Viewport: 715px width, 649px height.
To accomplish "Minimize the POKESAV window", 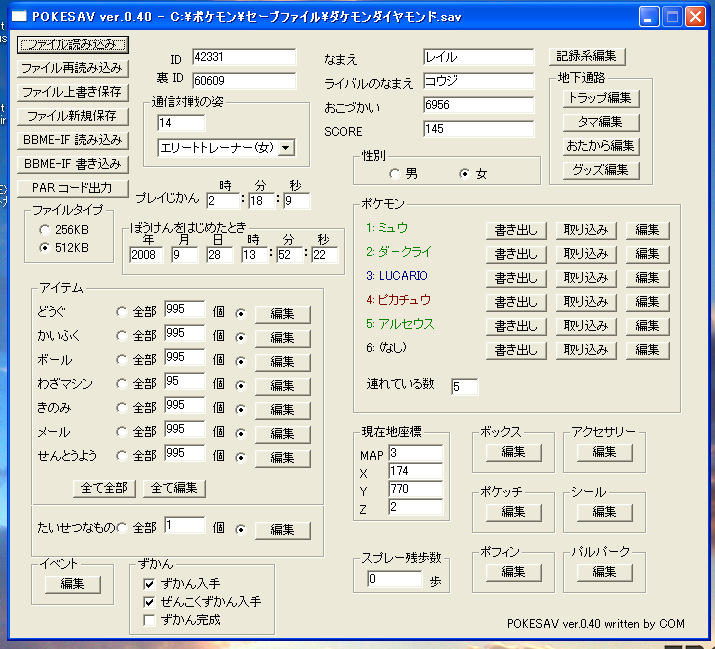I will click(648, 17).
